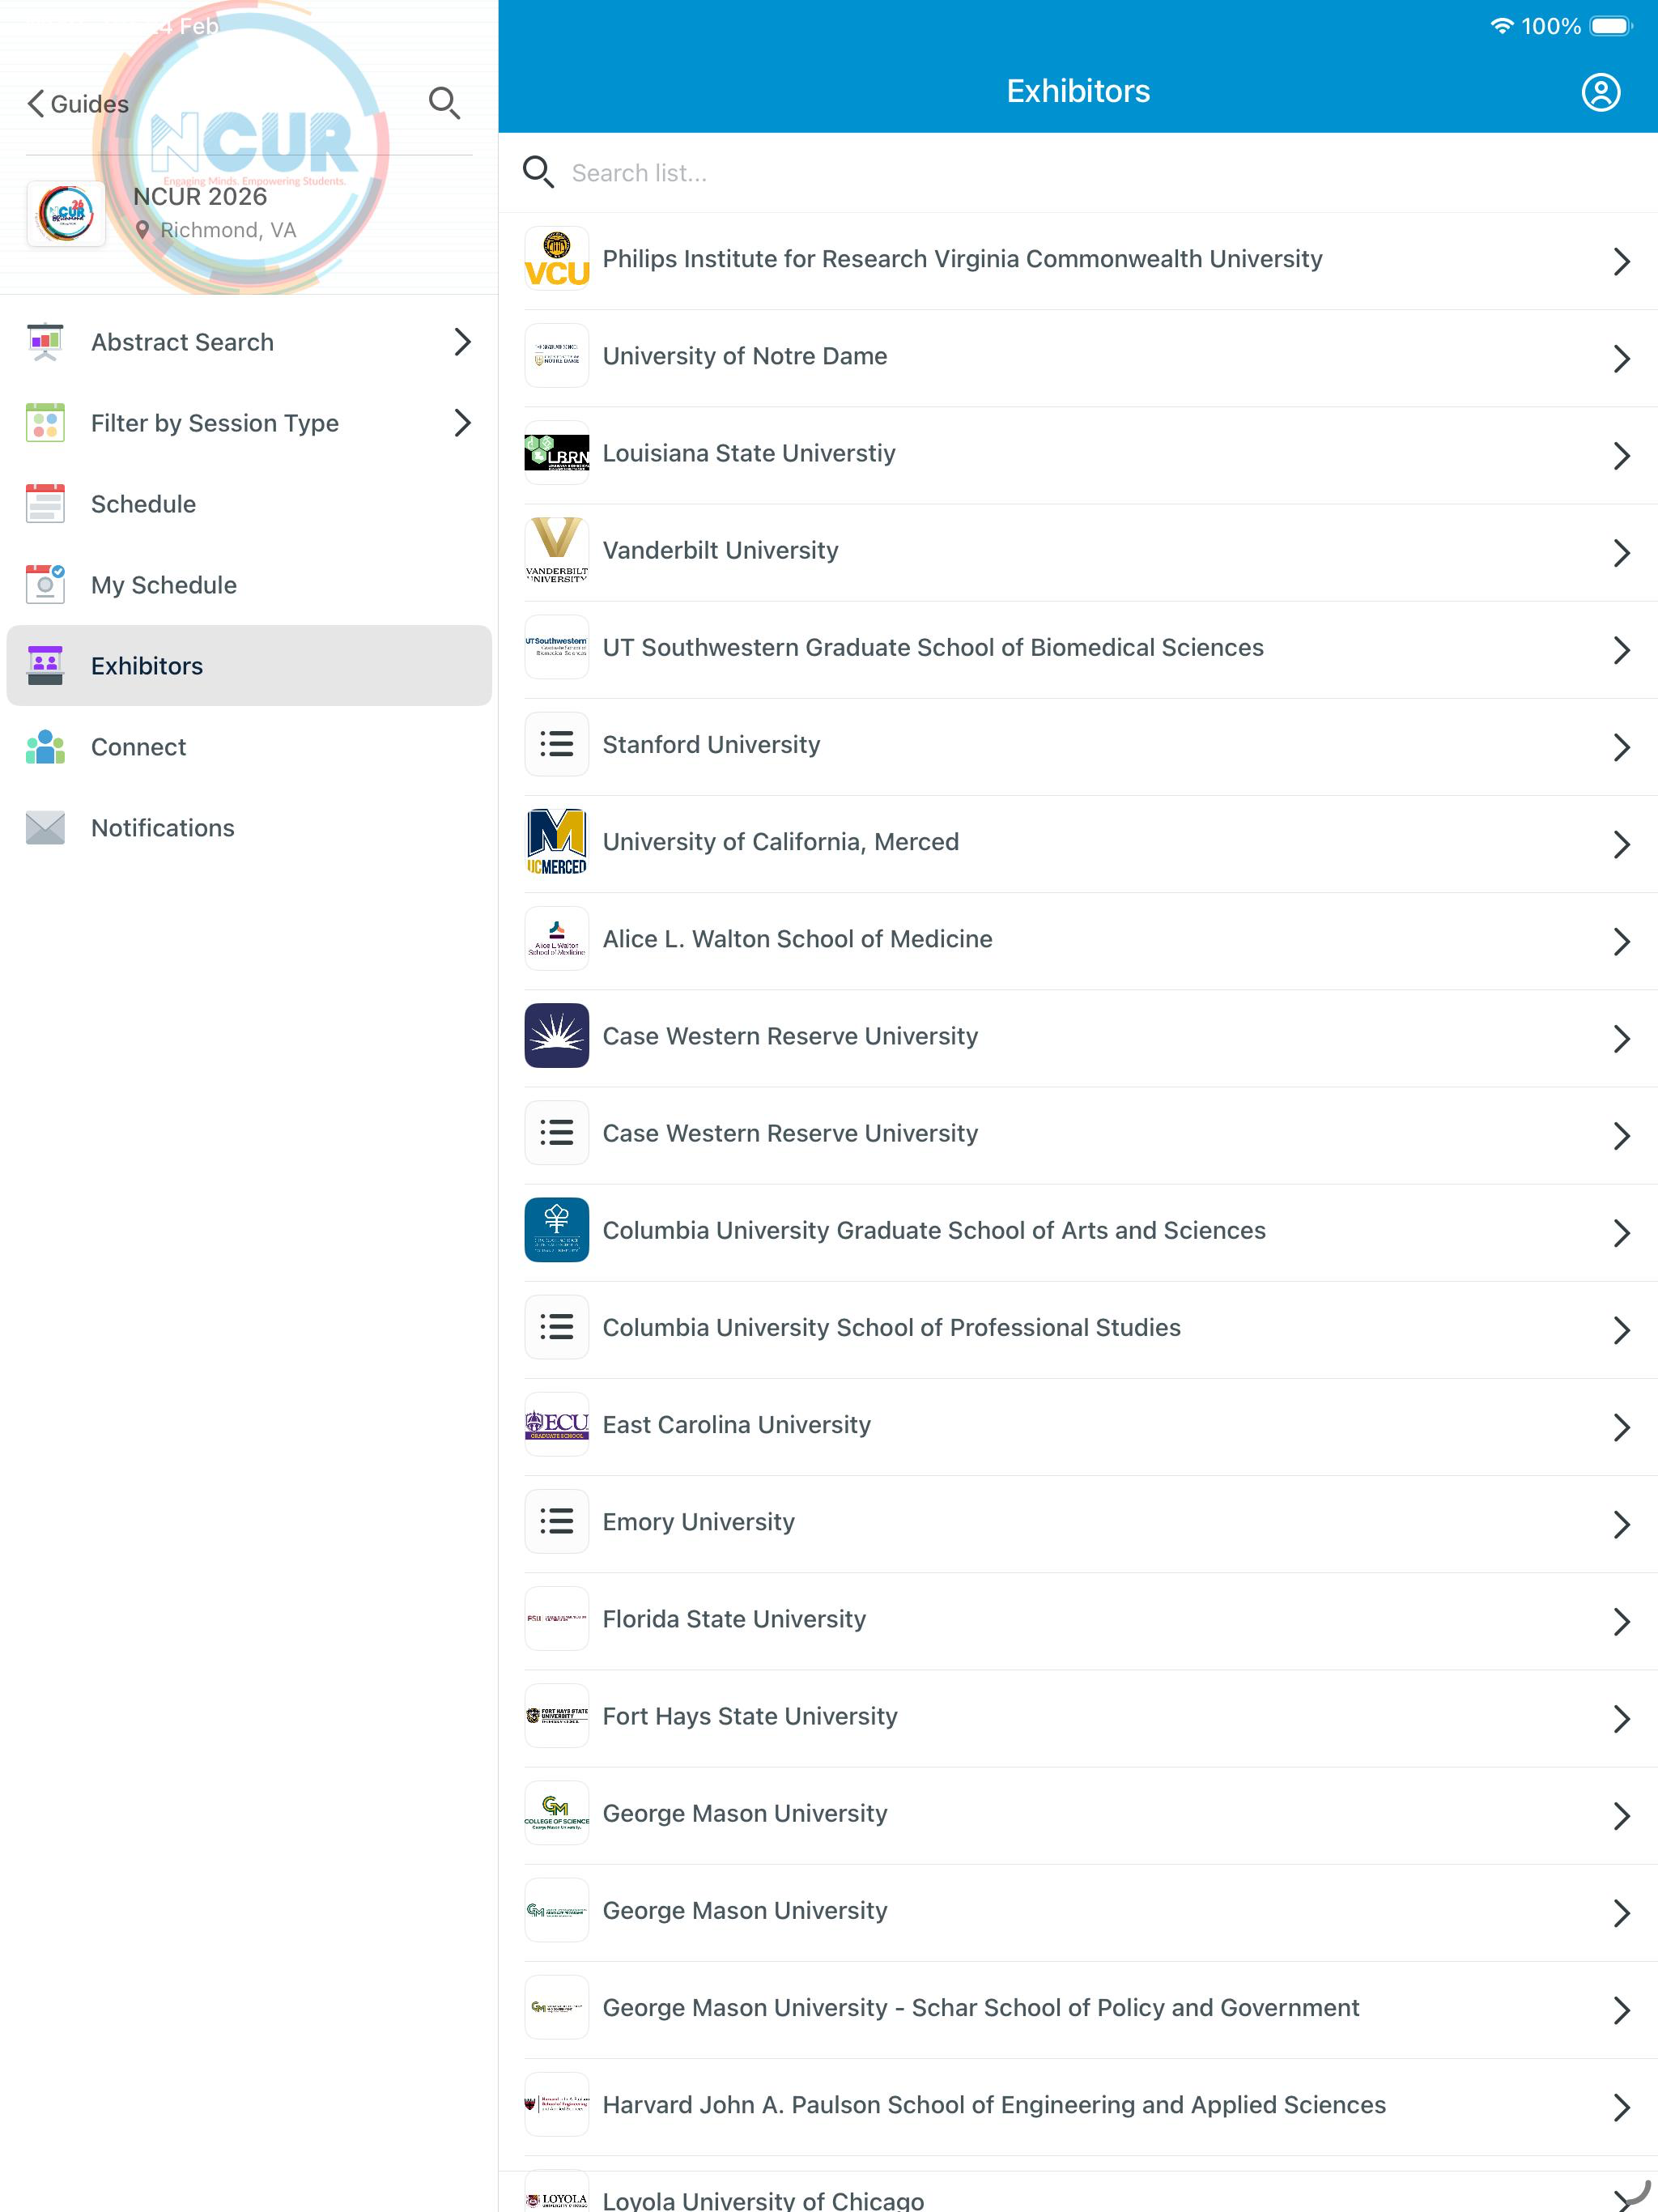The width and height of the screenshot is (1658, 2212).
Task: Open George Mason University College of Science entry
Action: pyautogui.click(x=1078, y=1814)
